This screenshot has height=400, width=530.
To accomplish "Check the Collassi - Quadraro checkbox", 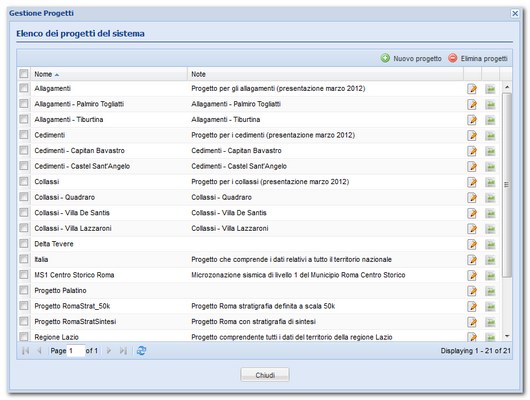I will coord(24,197).
